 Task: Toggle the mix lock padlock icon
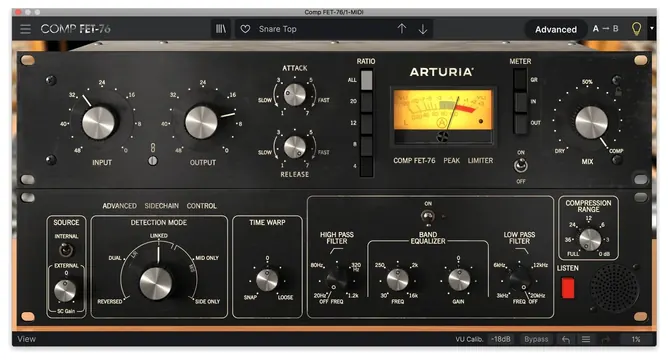point(618,91)
